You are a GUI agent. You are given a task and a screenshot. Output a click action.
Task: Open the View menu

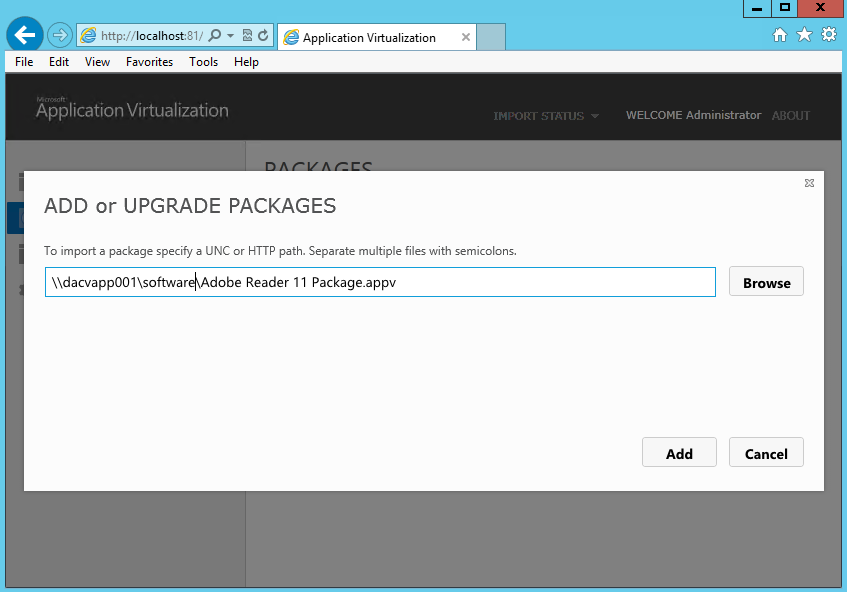pyautogui.click(x=97, y=62)
